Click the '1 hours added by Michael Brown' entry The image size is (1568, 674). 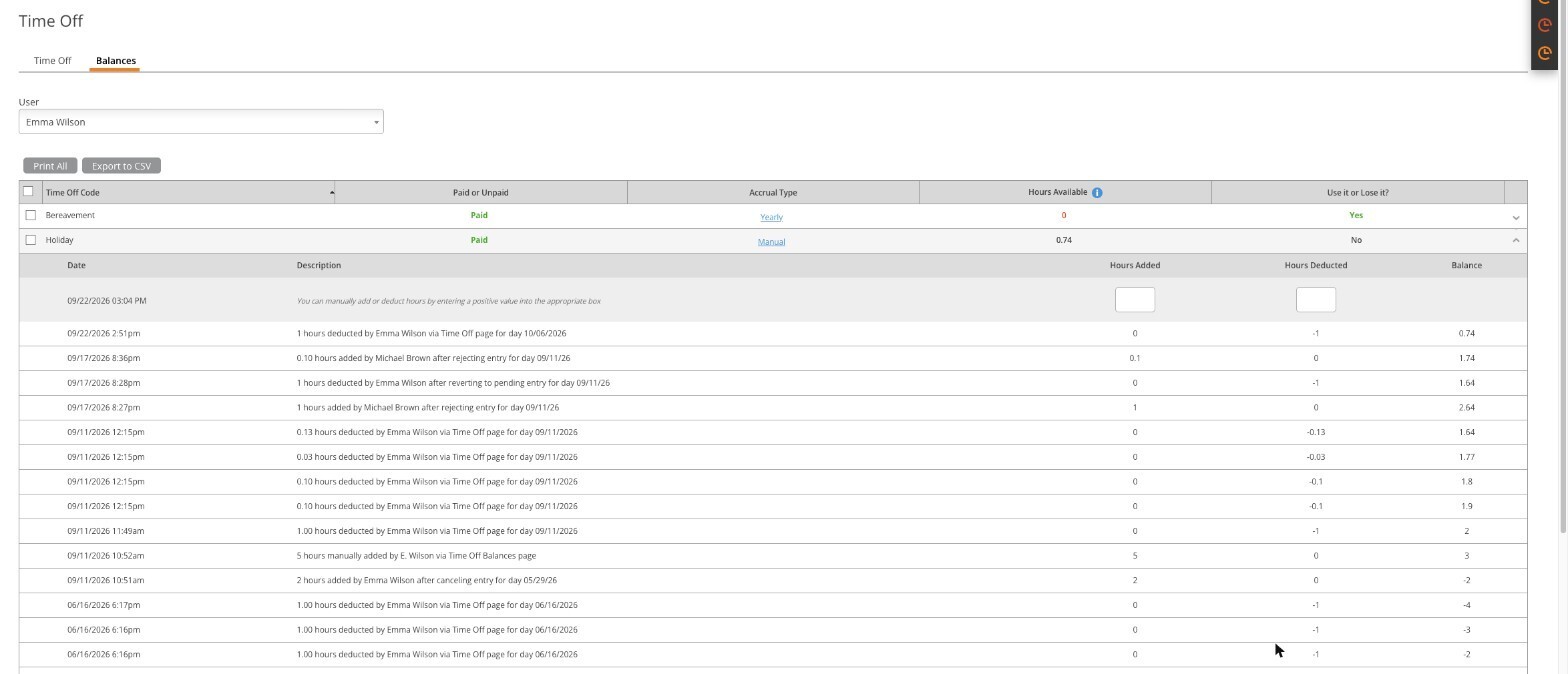point(428,408)
